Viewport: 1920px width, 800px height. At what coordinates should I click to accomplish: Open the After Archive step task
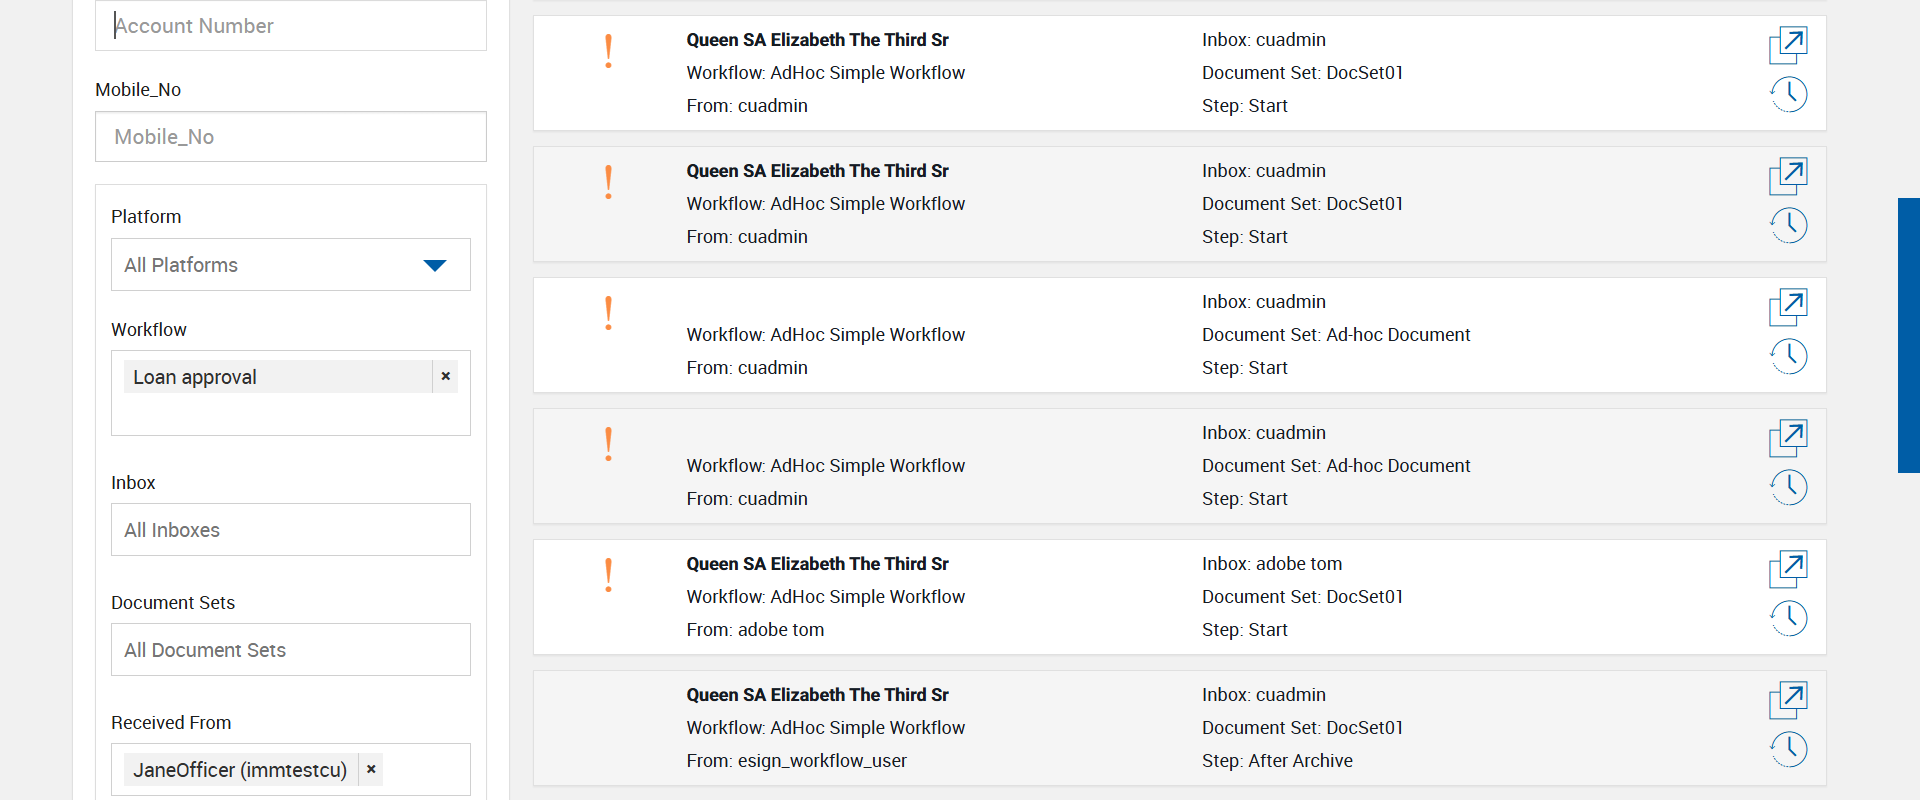coord(1787,700)
